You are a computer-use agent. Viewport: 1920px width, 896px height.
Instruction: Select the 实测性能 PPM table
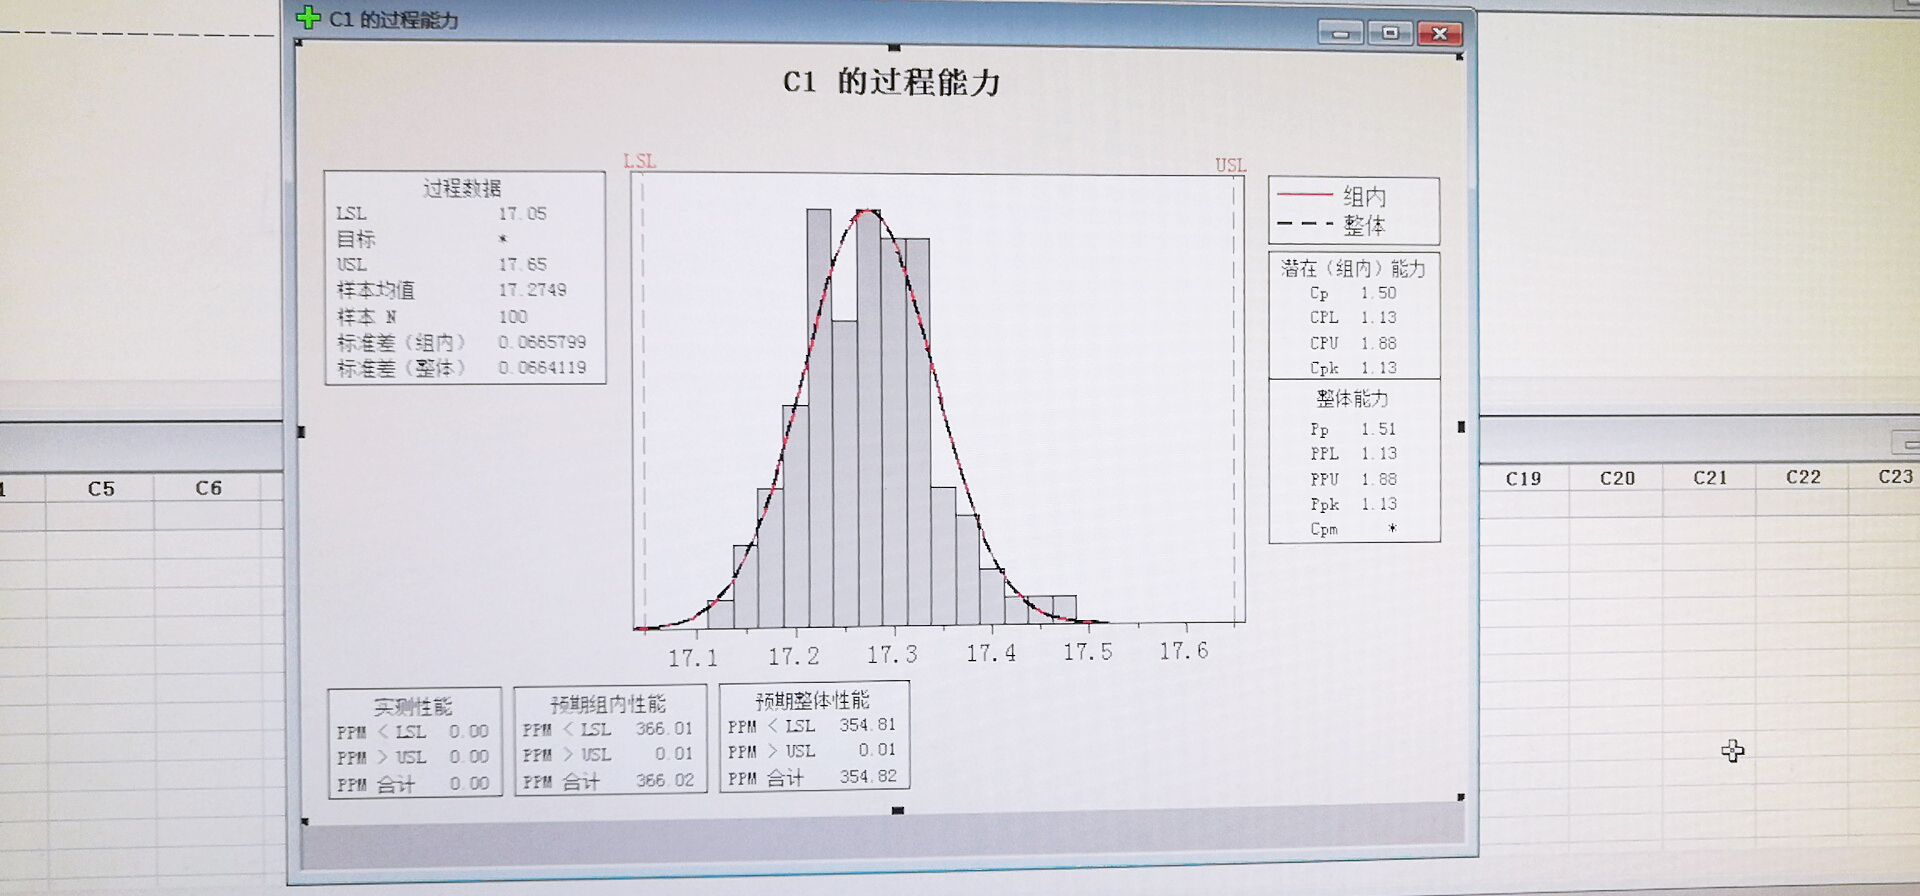point(414,743)
